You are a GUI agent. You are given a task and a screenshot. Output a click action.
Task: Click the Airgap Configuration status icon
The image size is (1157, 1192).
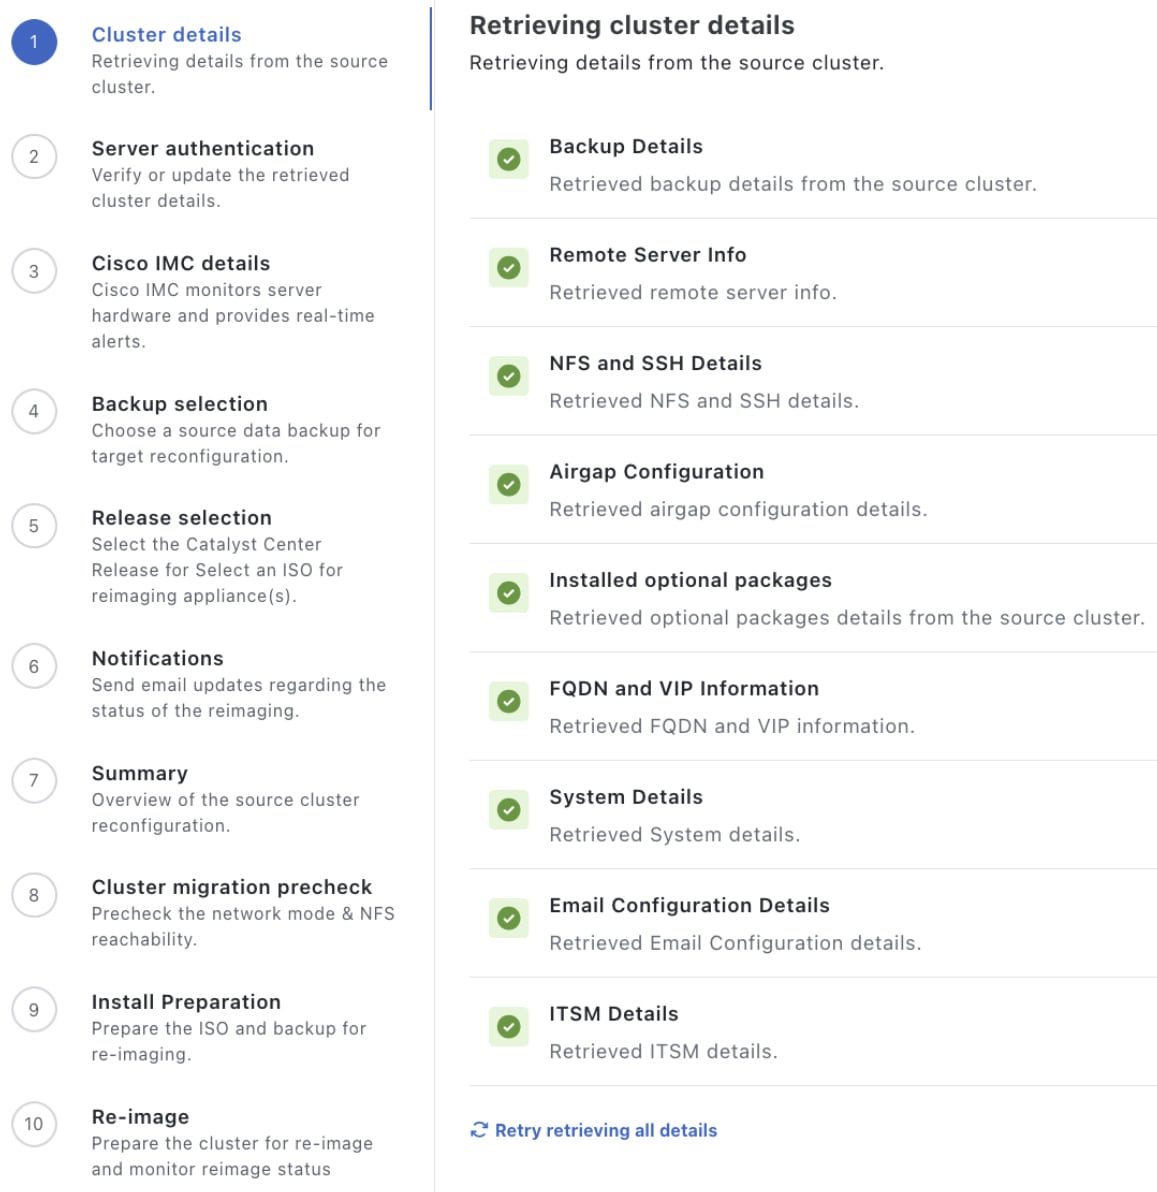[x=508, y=485]
